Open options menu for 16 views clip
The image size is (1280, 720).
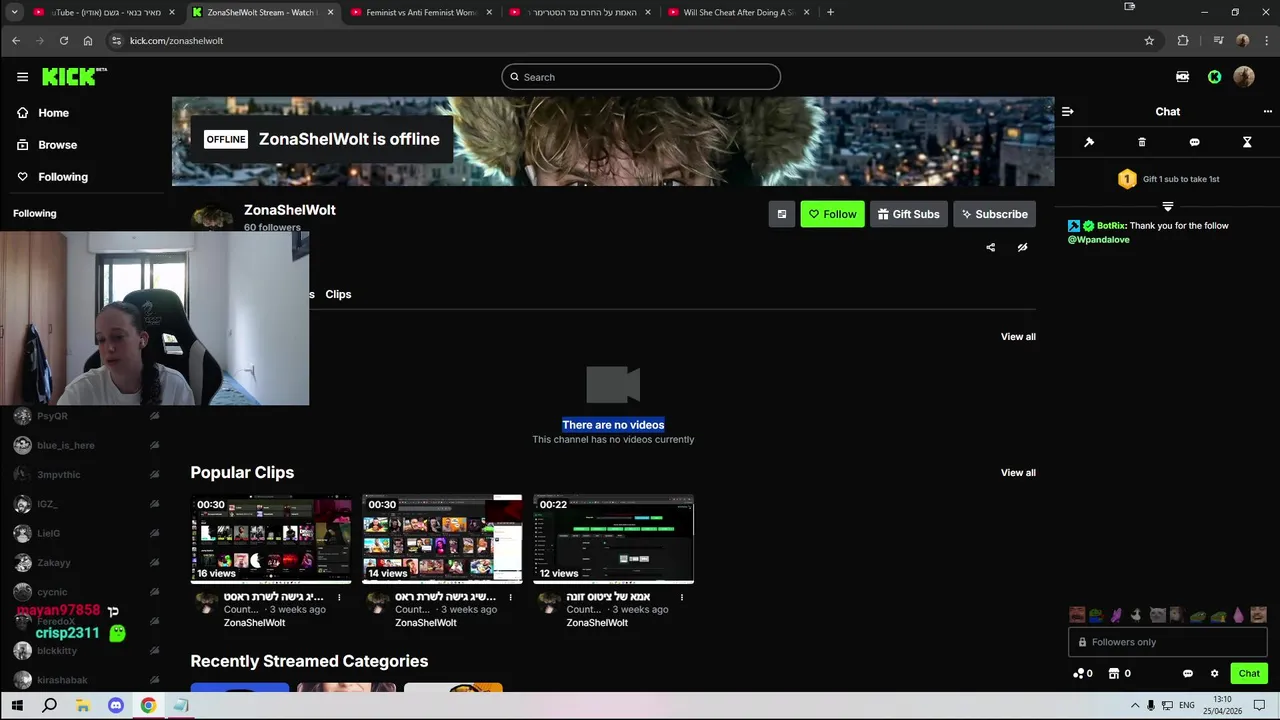(x=339, y=597)
